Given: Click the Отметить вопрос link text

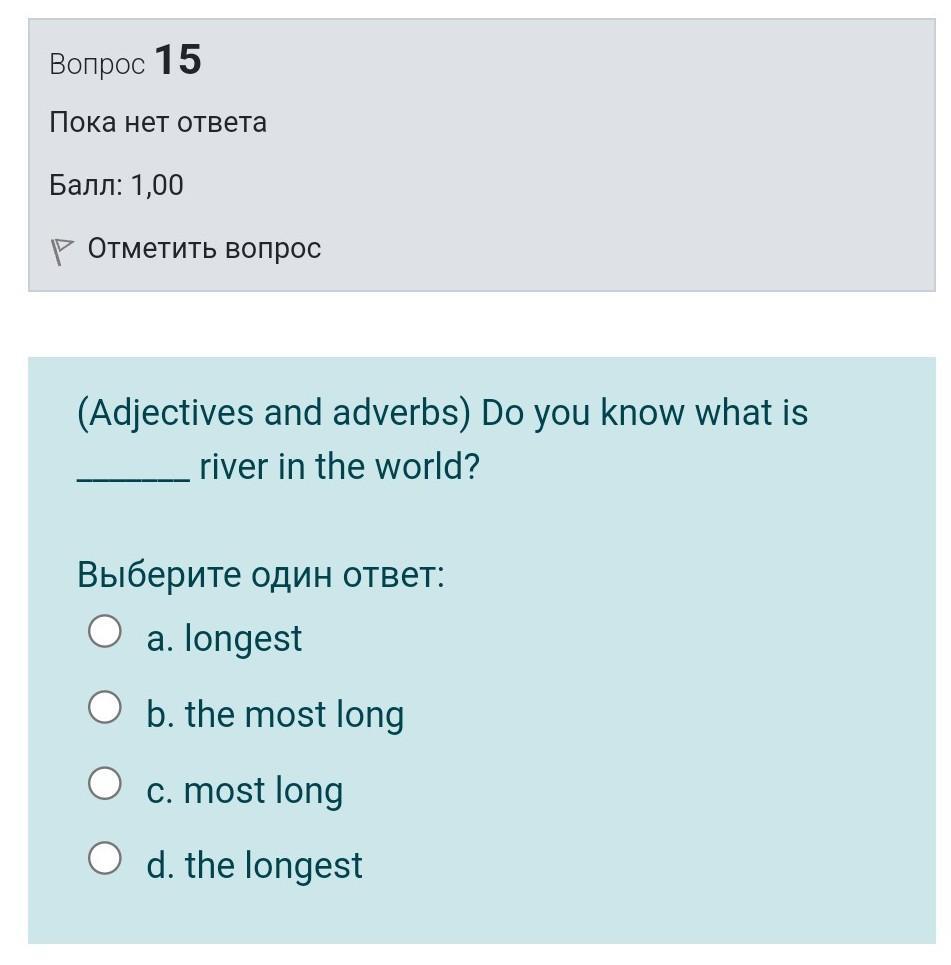Looking at the screenshot, I should point(204,248).
